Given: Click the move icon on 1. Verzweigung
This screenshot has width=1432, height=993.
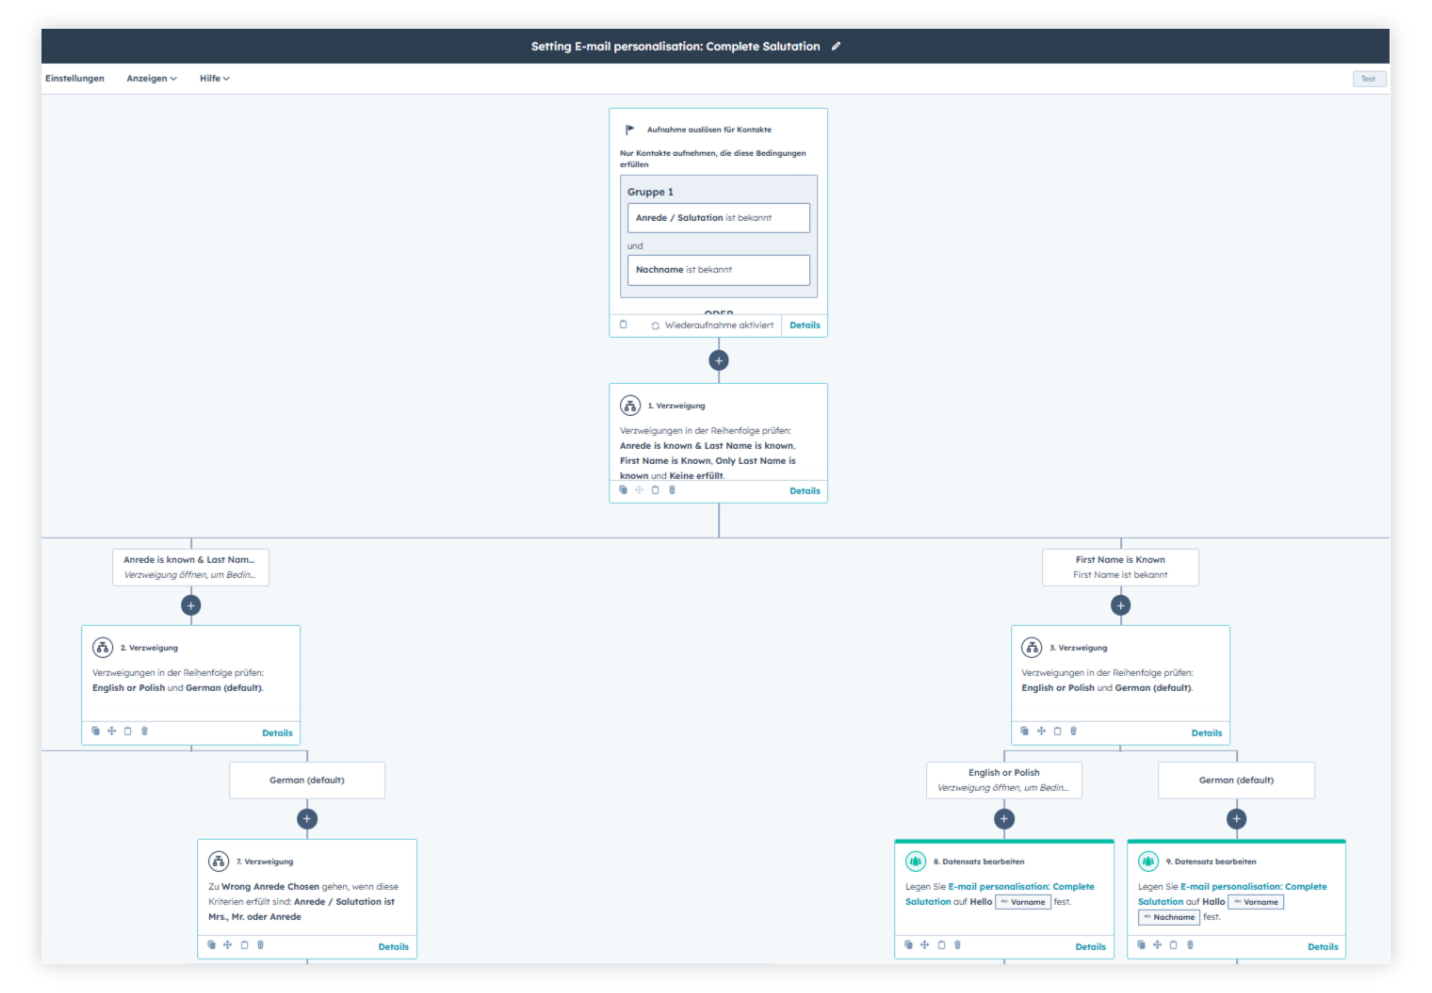Looking at the screenshot, I should [639, 490].
